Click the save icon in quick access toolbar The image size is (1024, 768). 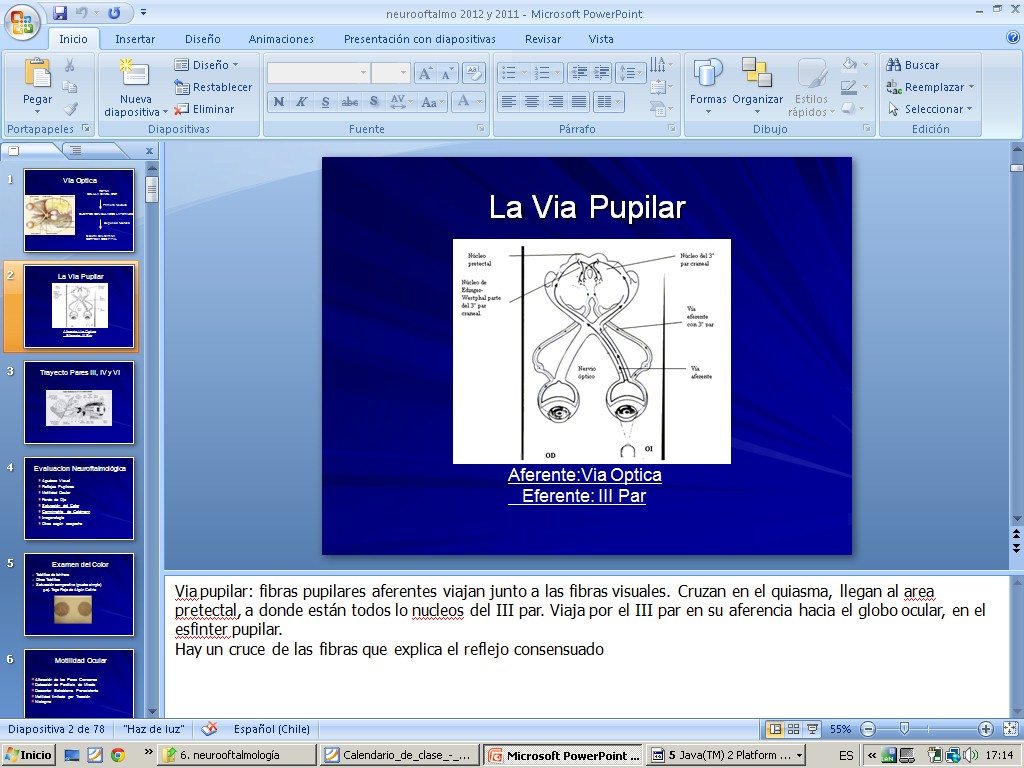60,13
